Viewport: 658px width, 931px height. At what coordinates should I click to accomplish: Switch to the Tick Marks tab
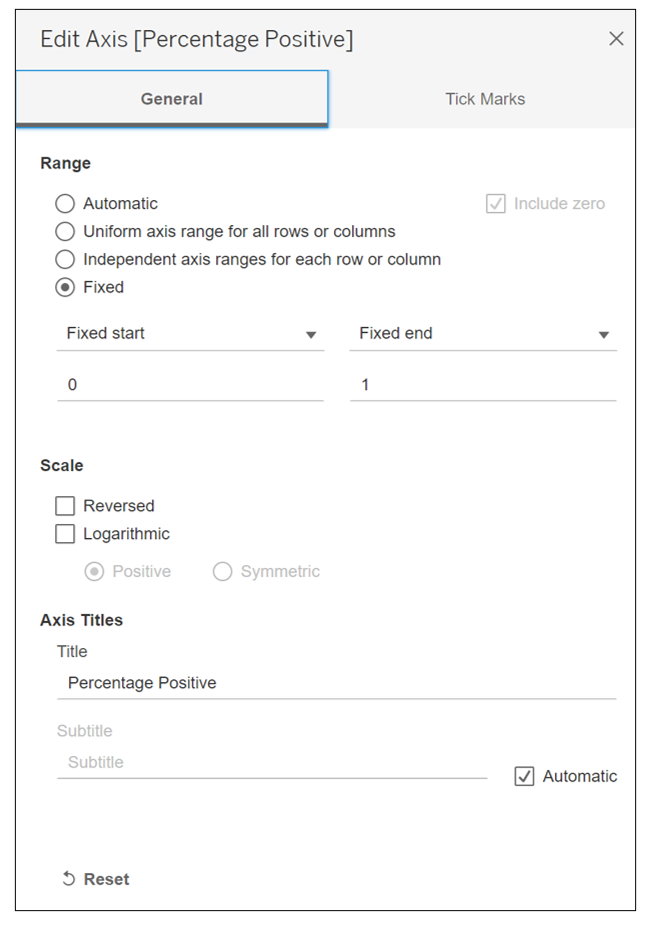pos(485,99)
